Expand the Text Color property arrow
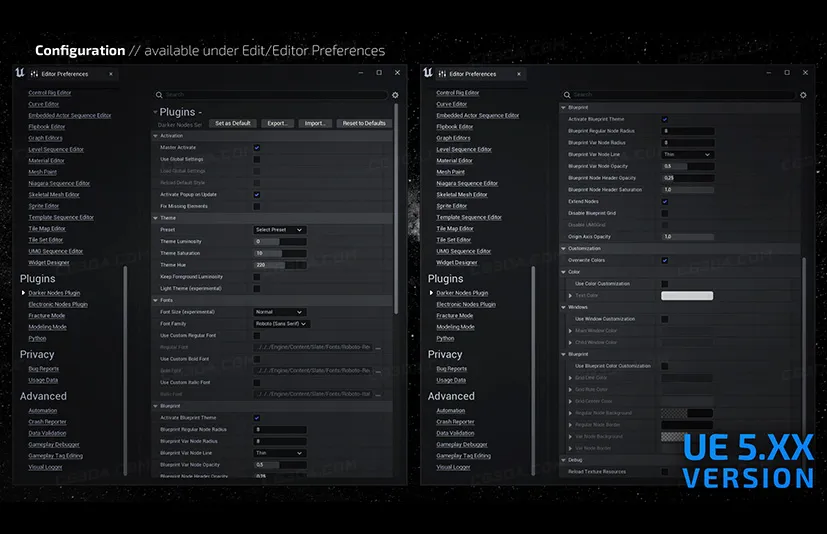827x534 pixels. click(x=570, y=295)
